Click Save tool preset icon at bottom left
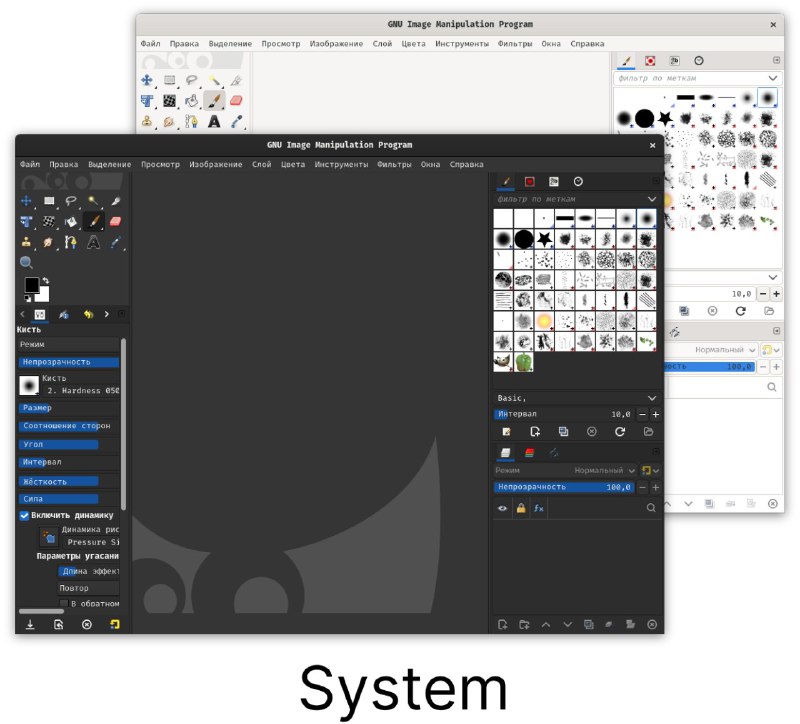Screen dimensions: 800x724 point(30,625)
